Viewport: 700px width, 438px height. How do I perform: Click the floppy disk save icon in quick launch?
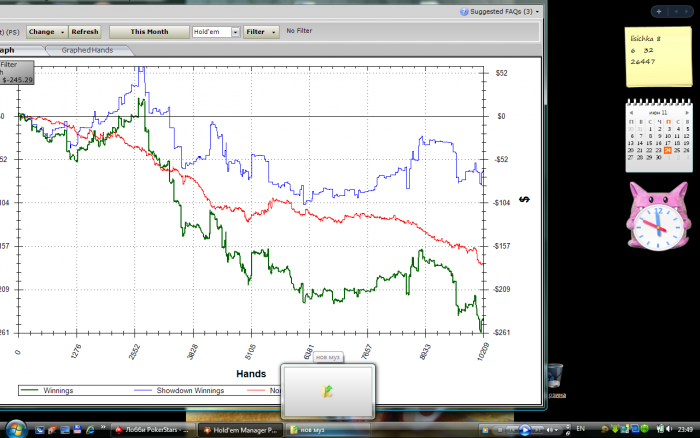[77, 430]
